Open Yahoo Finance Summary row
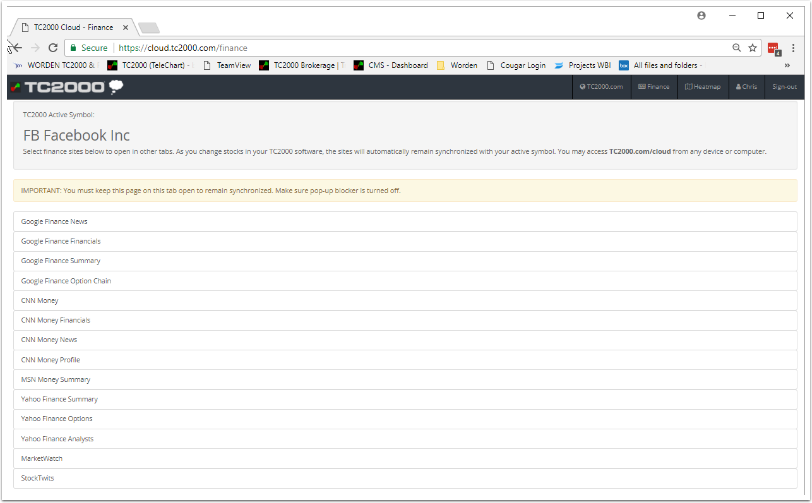Image resolution: width=812 pixels, height=503 pixels. 405,399
